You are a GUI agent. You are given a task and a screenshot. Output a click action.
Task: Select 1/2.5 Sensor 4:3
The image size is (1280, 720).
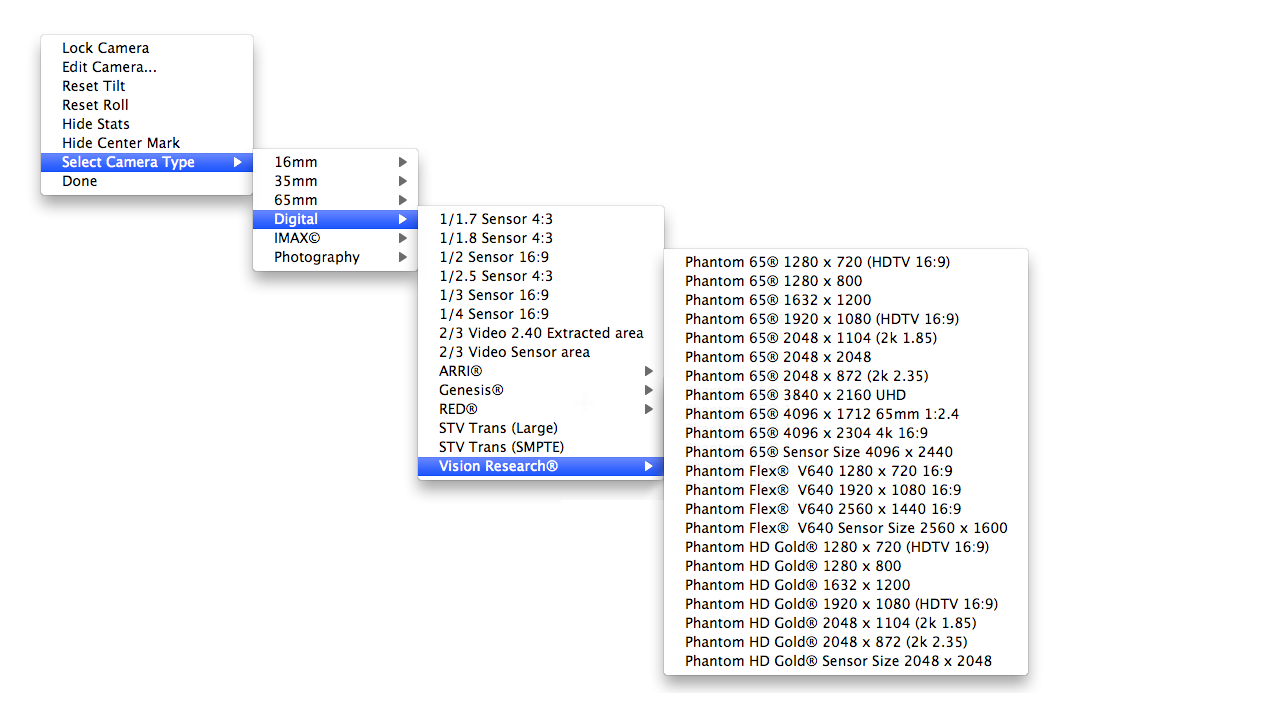click(541, 276)
